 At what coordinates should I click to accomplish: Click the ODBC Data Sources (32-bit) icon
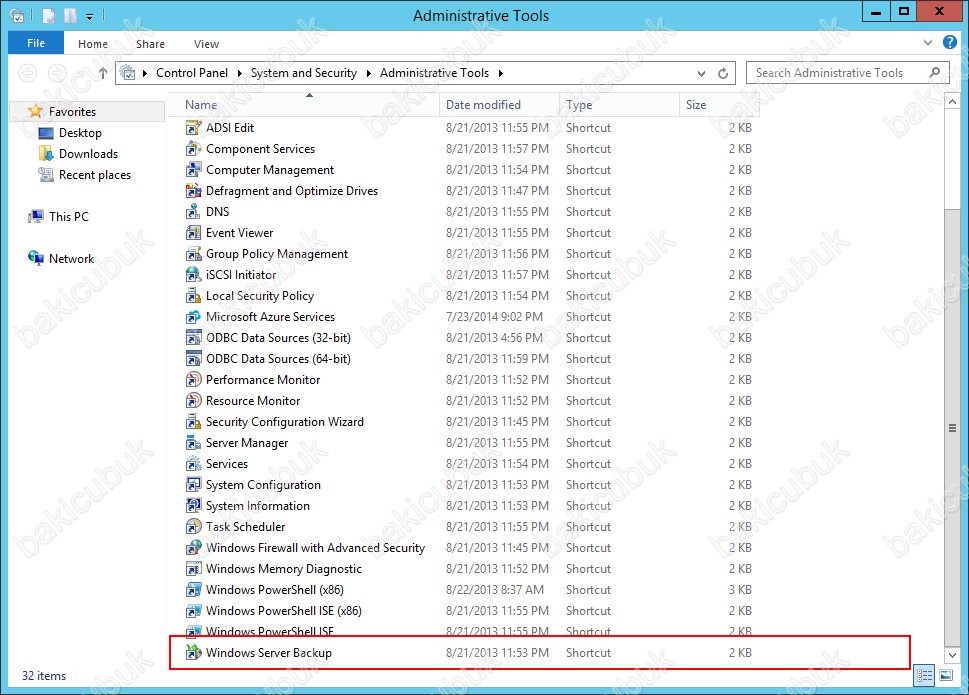pyautogui.click(x=193, y=338)
